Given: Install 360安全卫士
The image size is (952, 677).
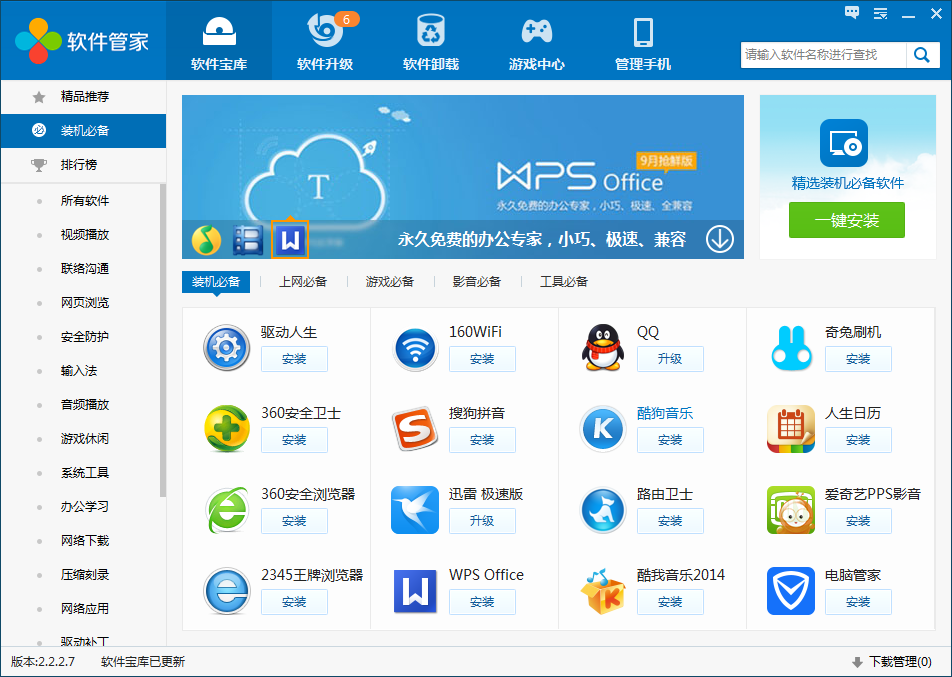Looking at the screenshot, I should point(294,440).
